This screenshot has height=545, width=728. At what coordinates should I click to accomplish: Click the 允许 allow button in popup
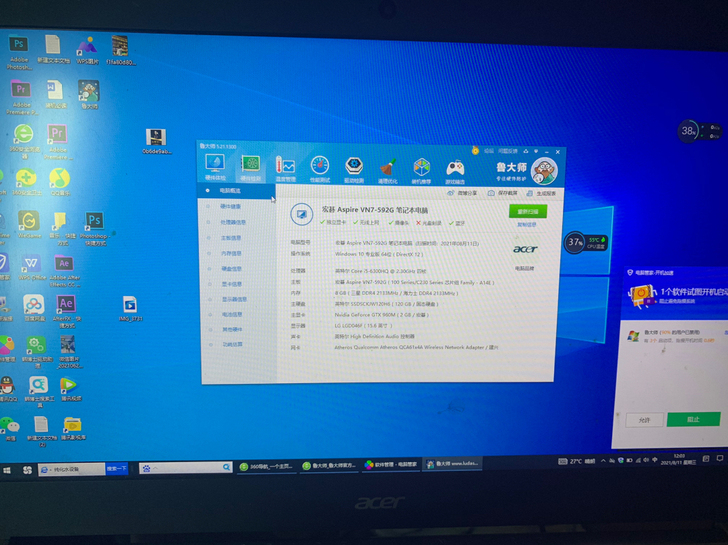644,420
